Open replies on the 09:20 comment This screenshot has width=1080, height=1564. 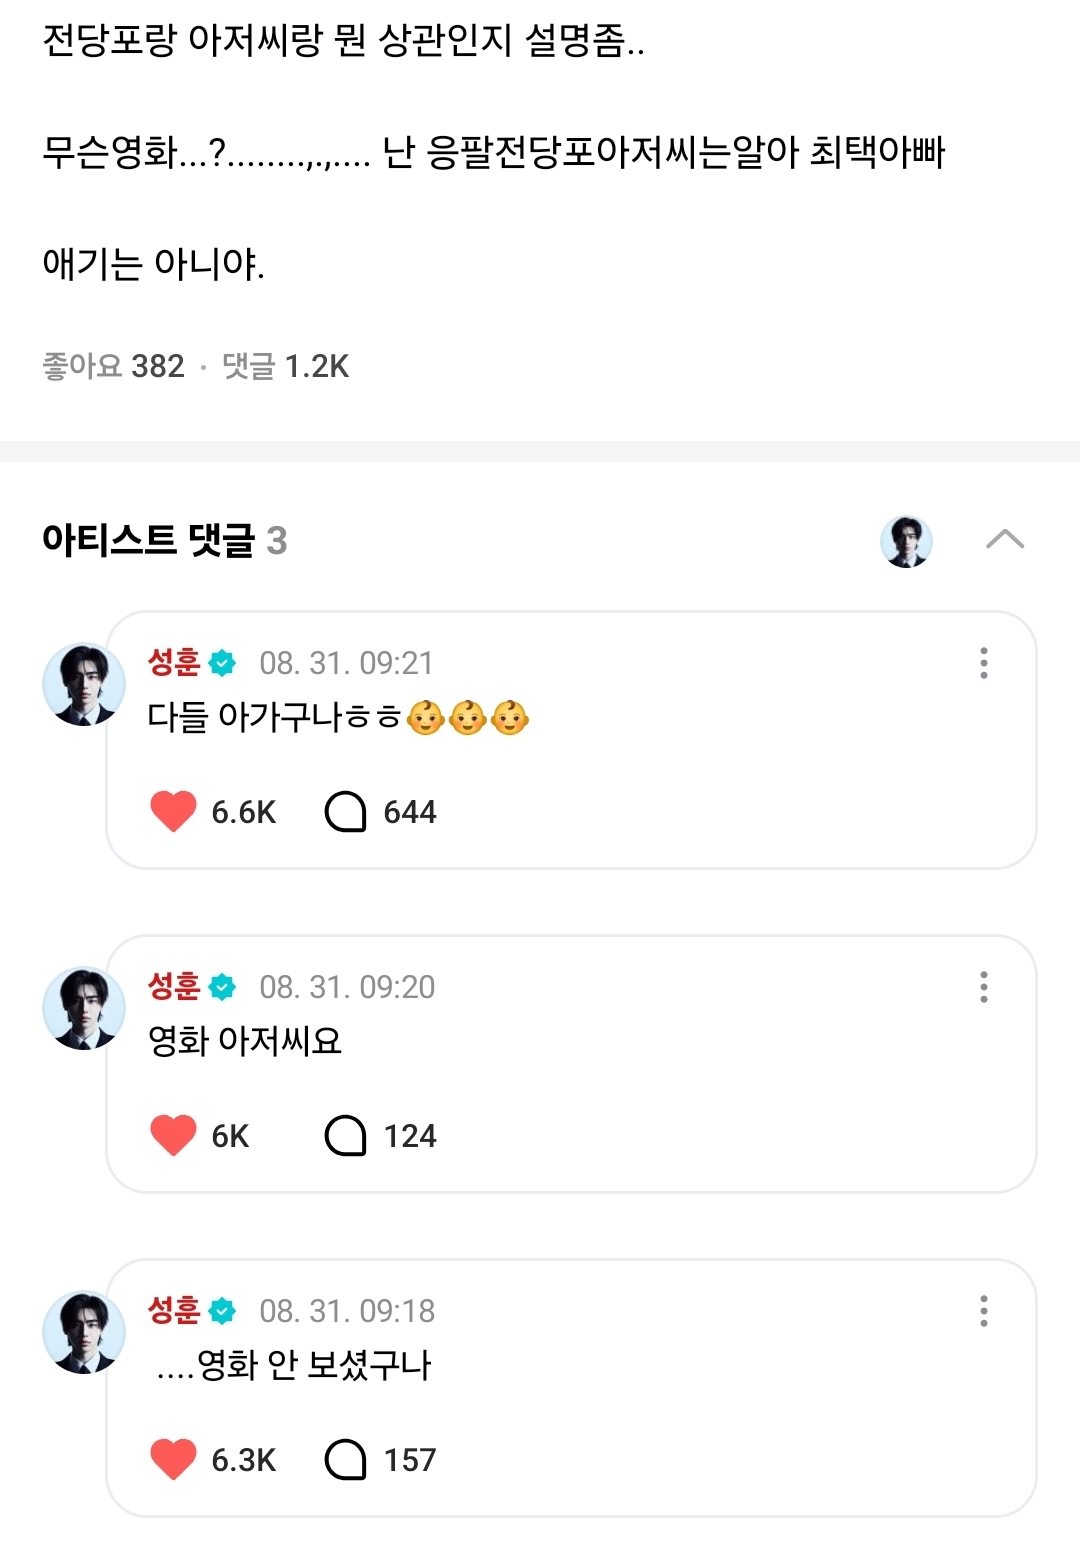[346, 1135]
